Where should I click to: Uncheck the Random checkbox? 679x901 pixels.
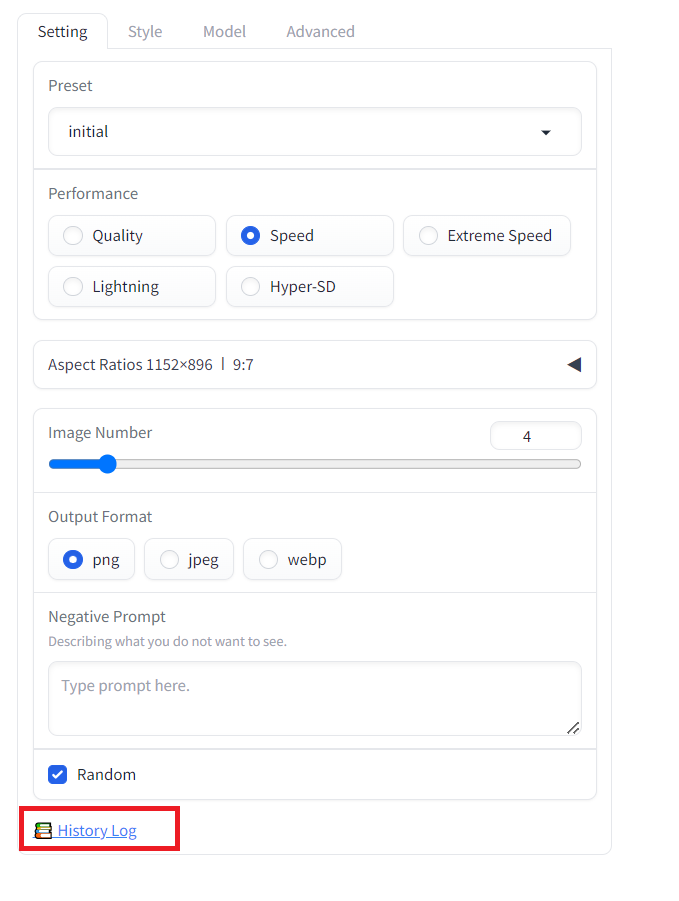[57, 775]
